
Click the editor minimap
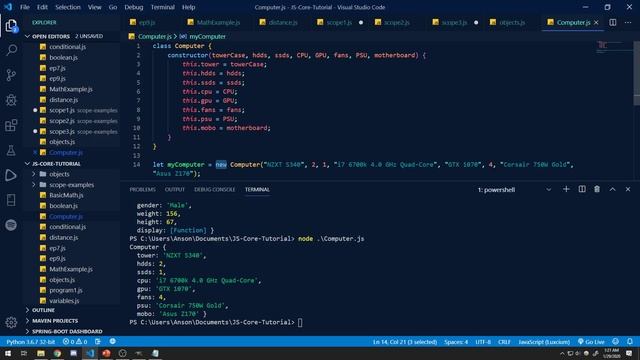613,46
